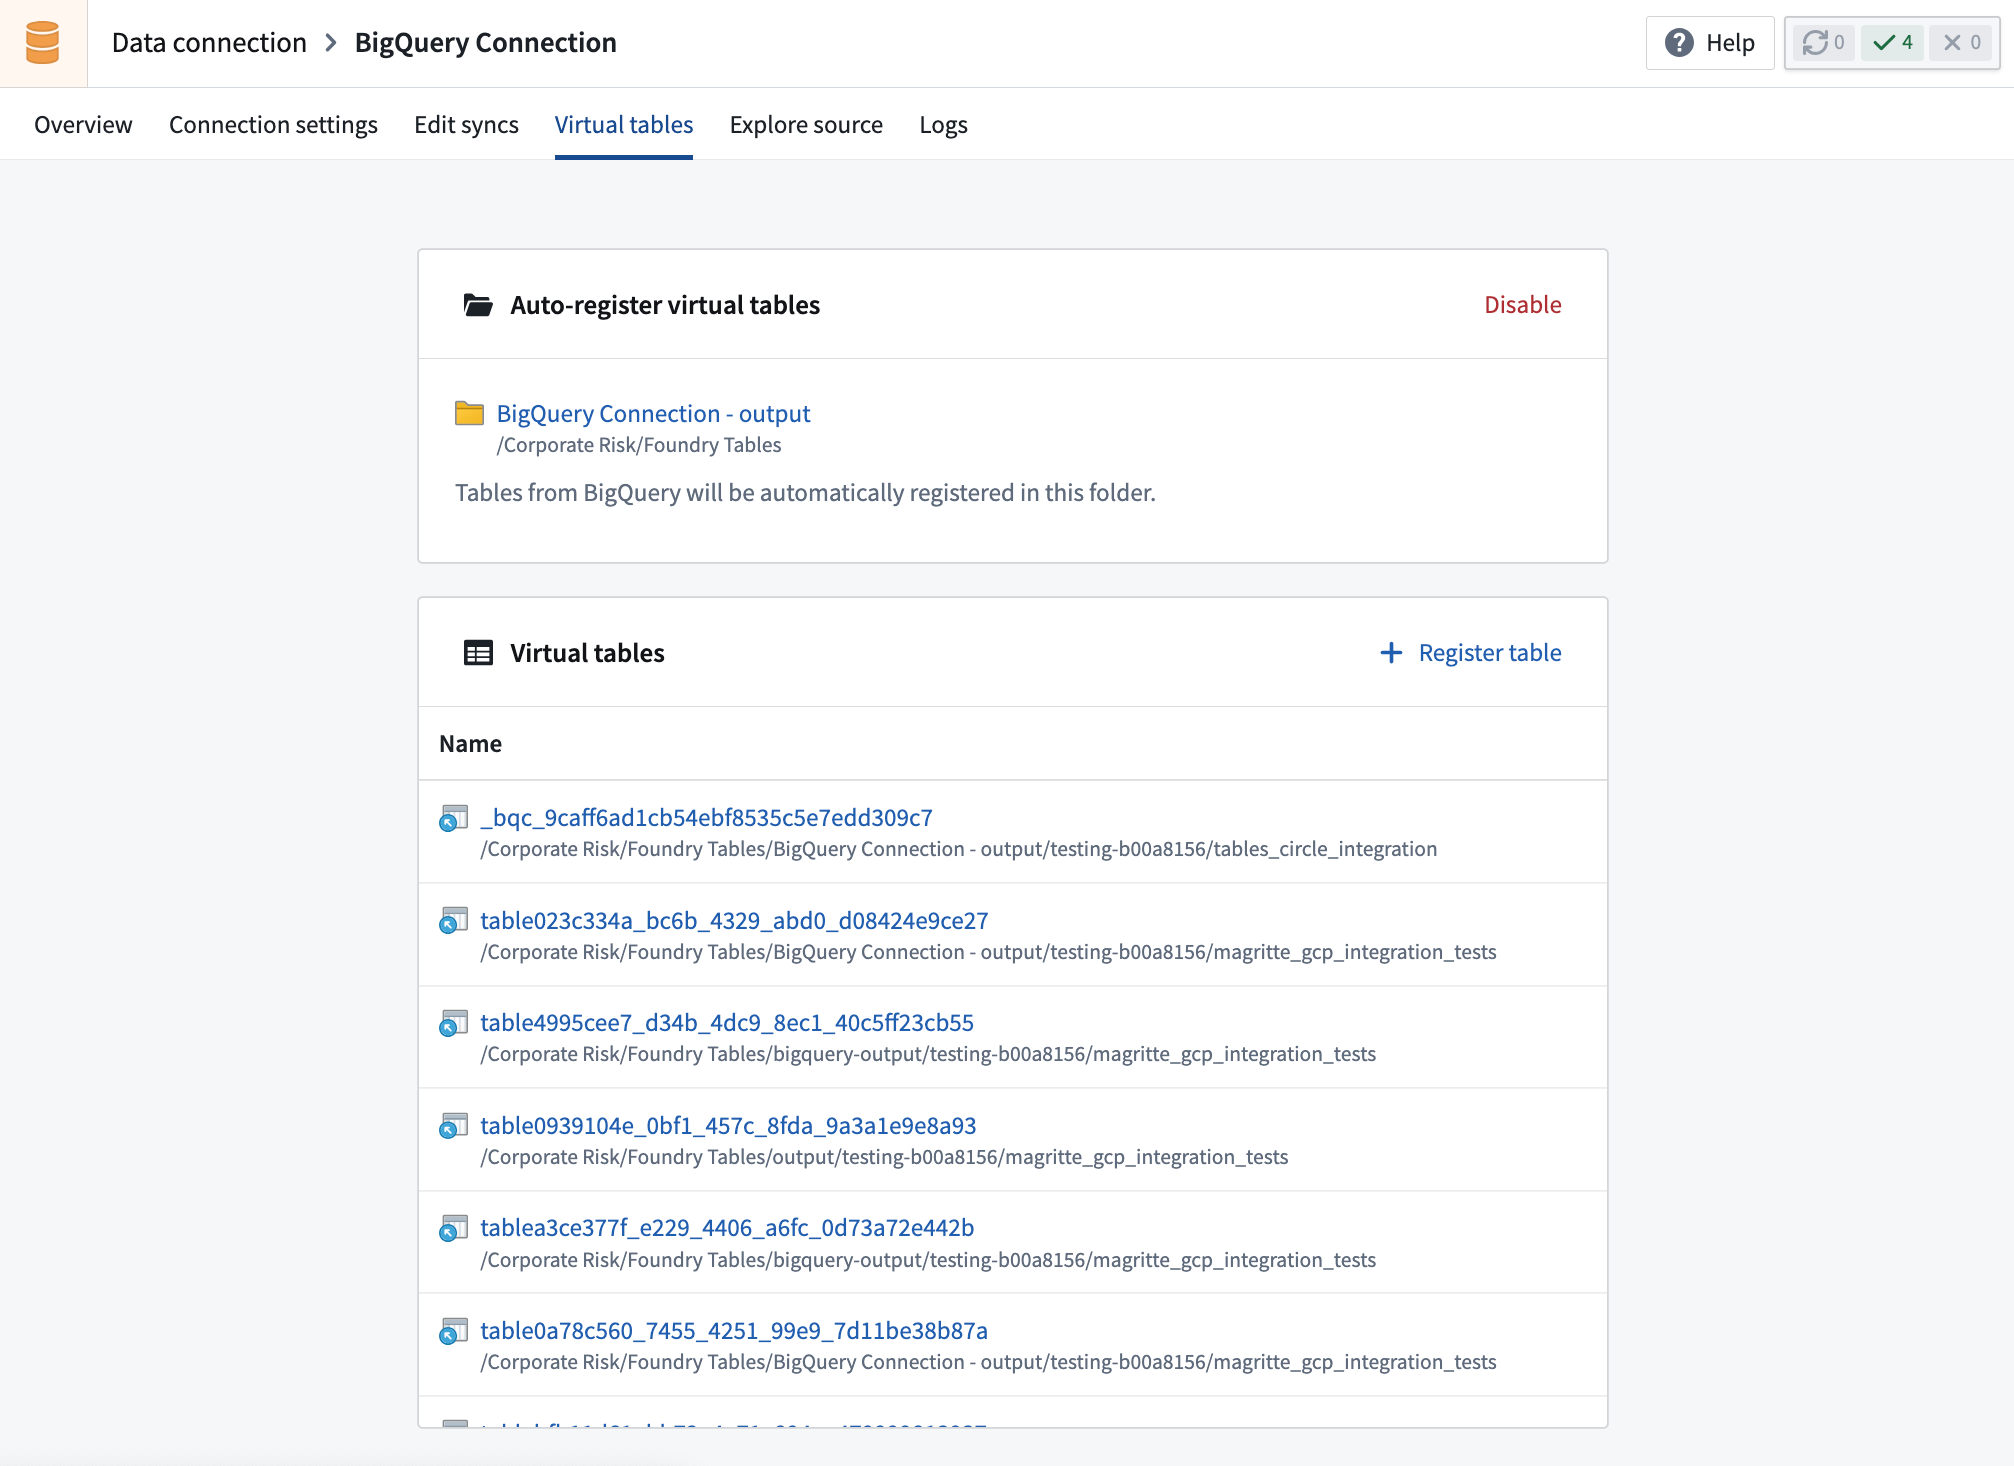Click the Help button
Image resolution: width=2014 pixels, height=1466 pixels.
(x=1710, y=43)
